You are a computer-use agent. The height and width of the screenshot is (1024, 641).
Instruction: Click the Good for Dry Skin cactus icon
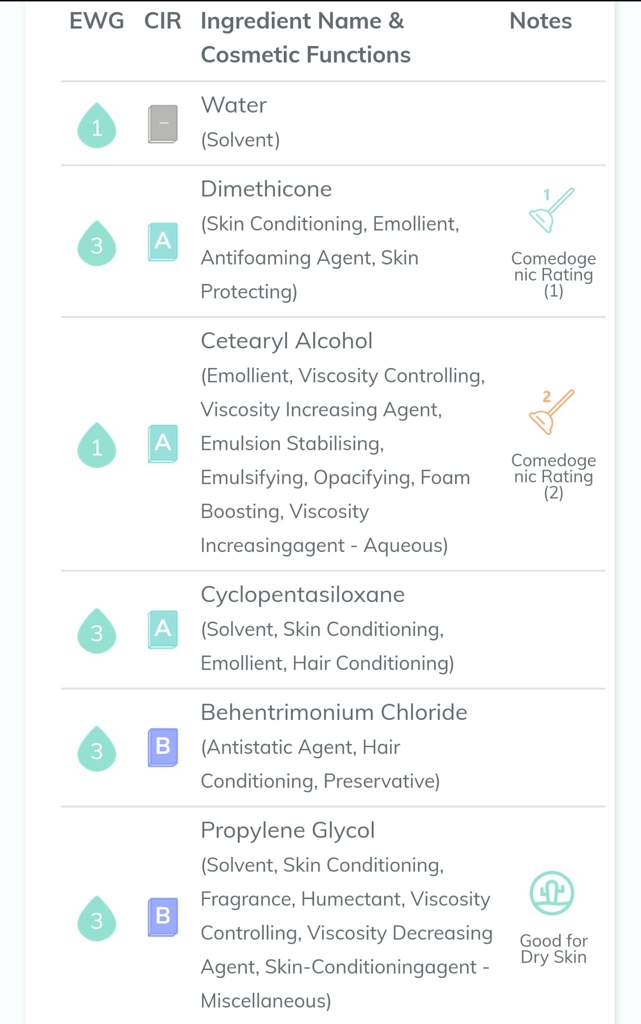(552, 893)
